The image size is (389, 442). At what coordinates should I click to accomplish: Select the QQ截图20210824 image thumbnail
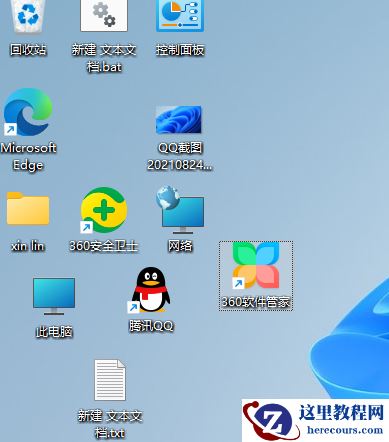click(179, 120)
